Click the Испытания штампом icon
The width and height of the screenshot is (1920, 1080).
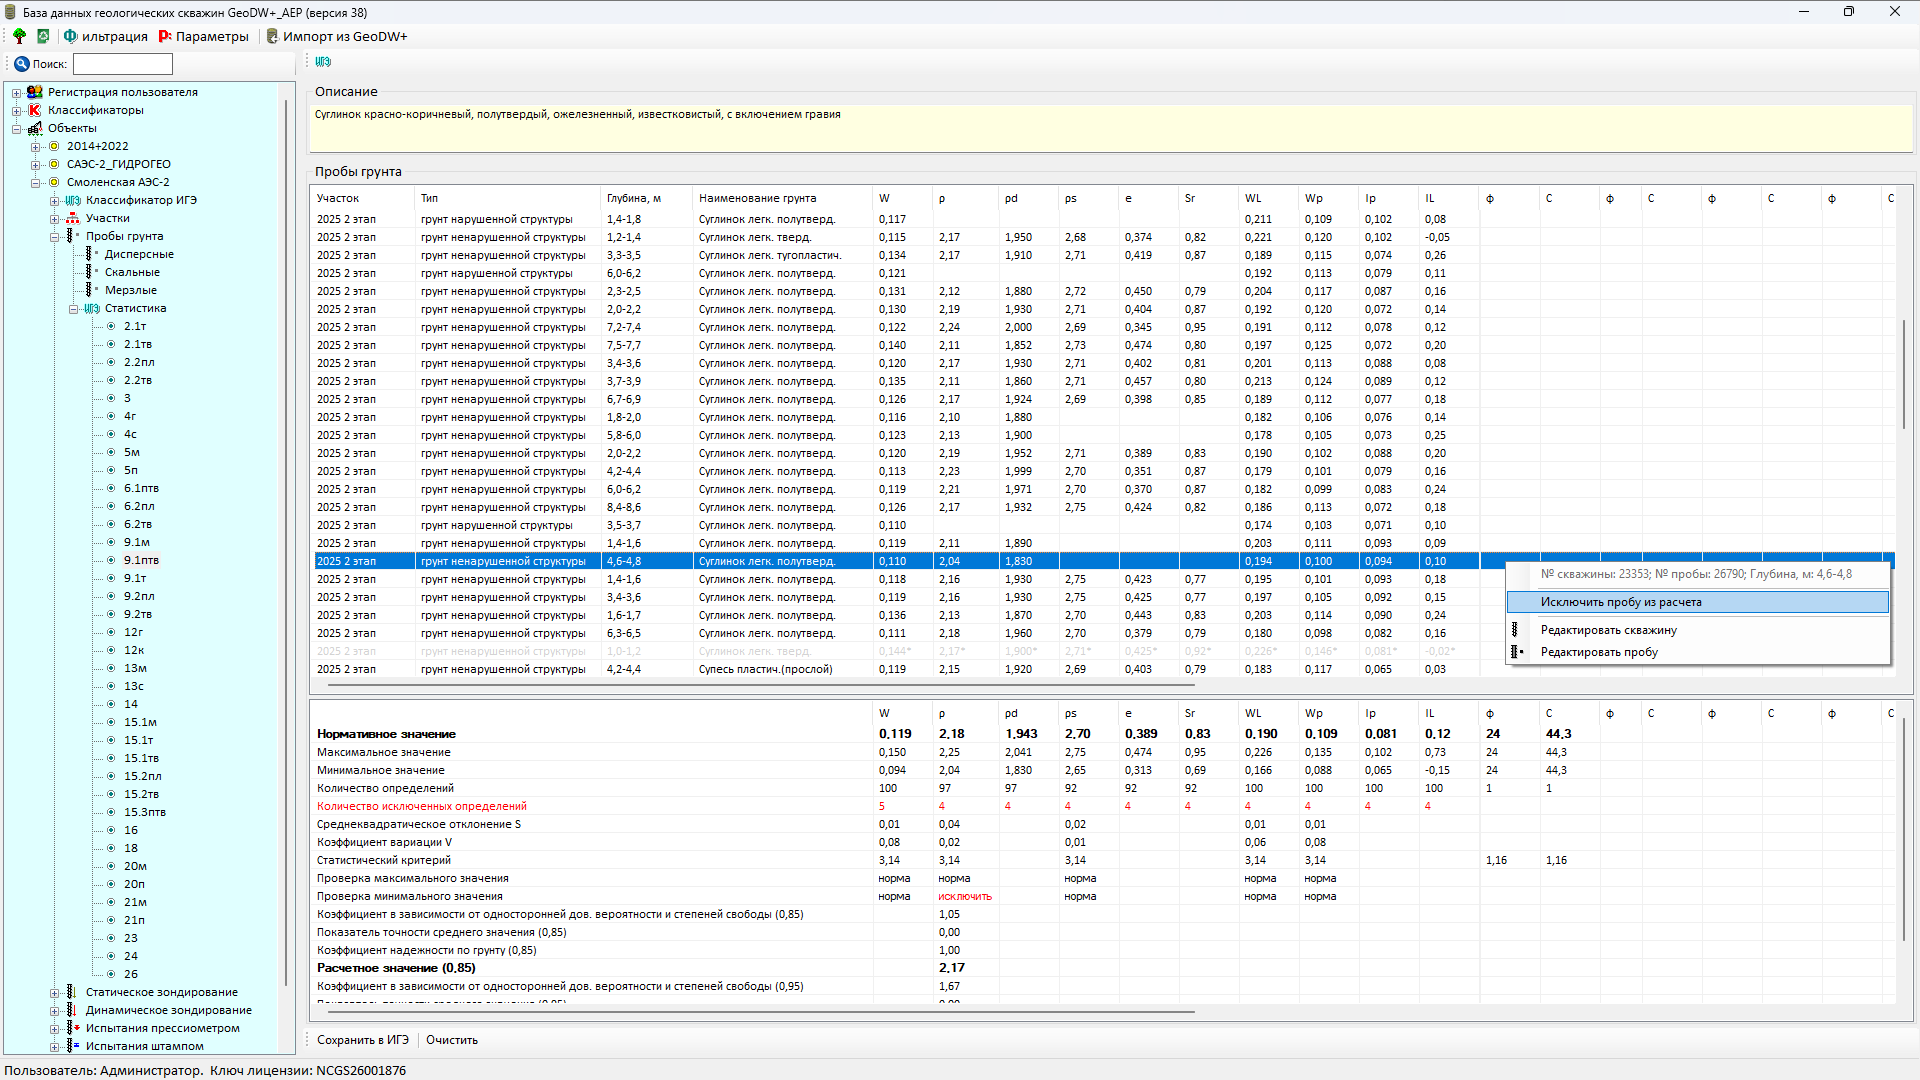(72, 1046)
